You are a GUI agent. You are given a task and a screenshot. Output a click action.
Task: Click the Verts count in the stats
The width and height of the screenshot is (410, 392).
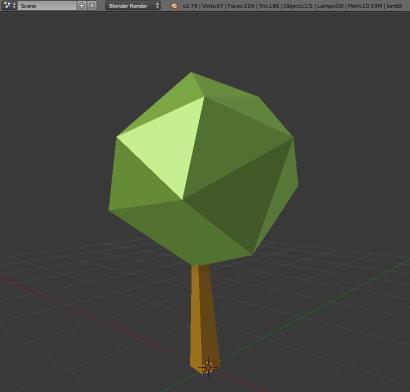tap(212, 6)
